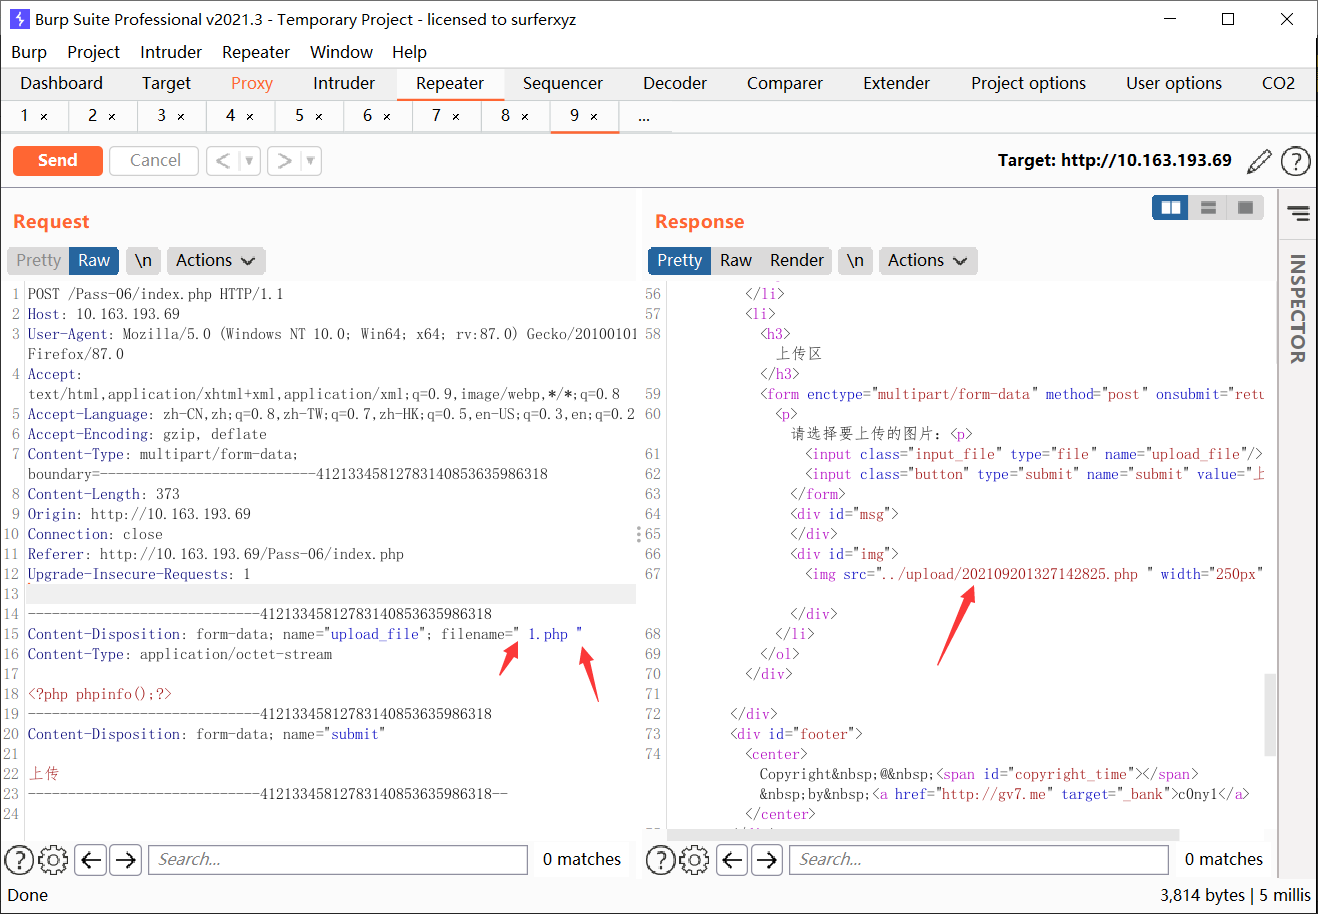This screenshot has width=1318, height=914.
Task: Select Pretty view in Response panel
Action: pos(680,260)
